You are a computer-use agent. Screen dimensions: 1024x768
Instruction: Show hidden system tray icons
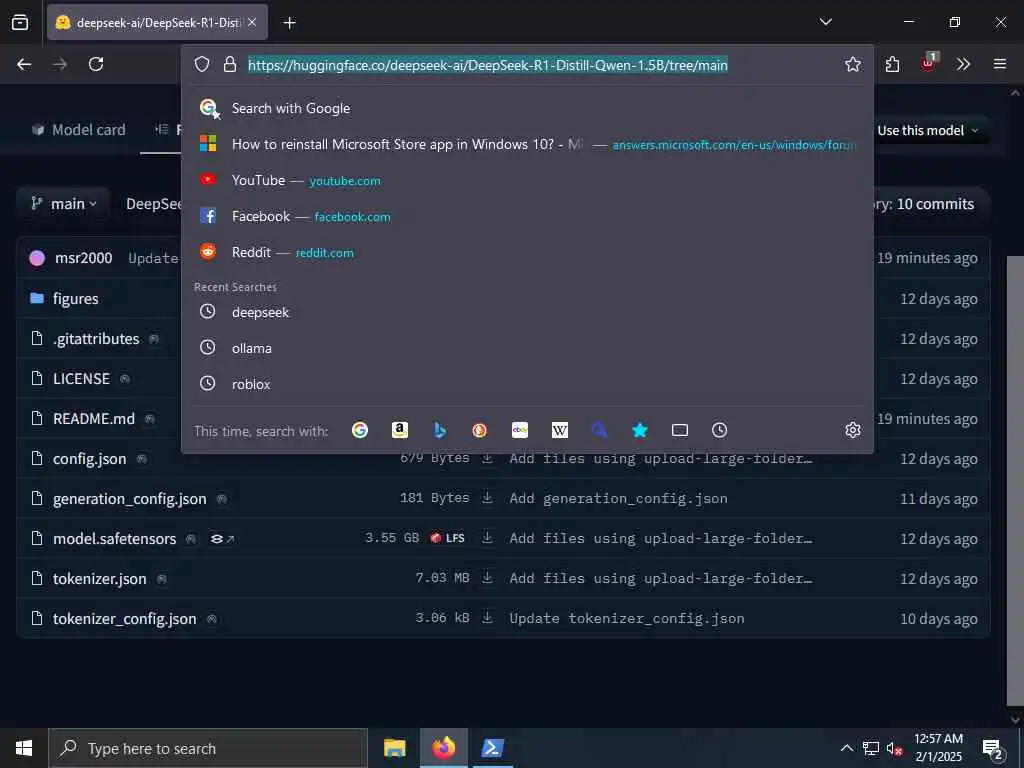(x=846, y=748)
